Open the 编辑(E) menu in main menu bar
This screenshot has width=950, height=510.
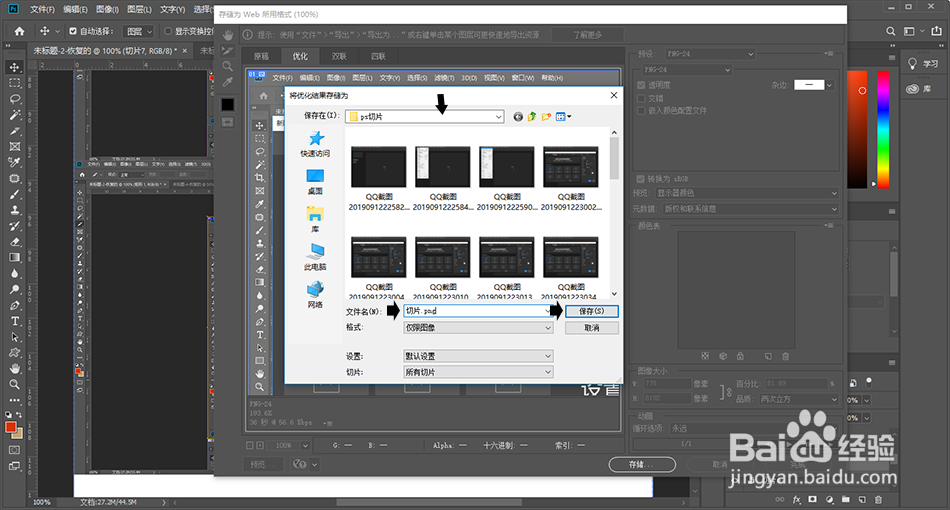click(x=75, y=9)
